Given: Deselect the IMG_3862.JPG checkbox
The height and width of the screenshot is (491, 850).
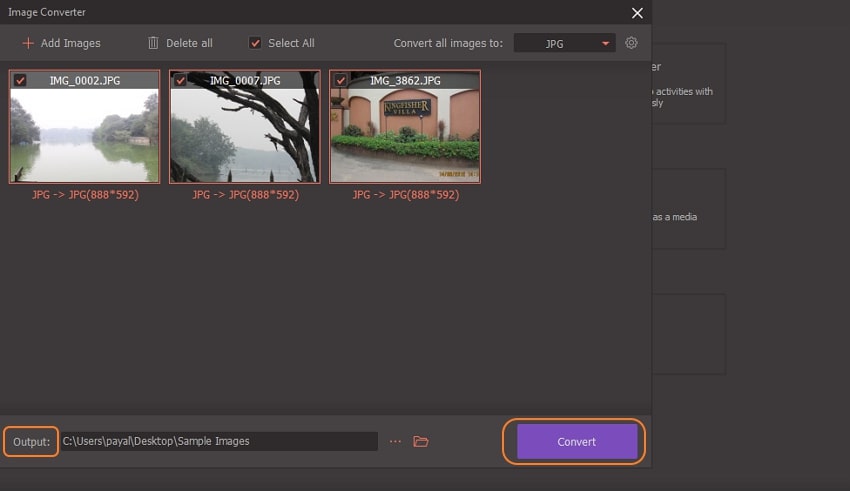Looking at the screenshot, I should click(341, 80).
